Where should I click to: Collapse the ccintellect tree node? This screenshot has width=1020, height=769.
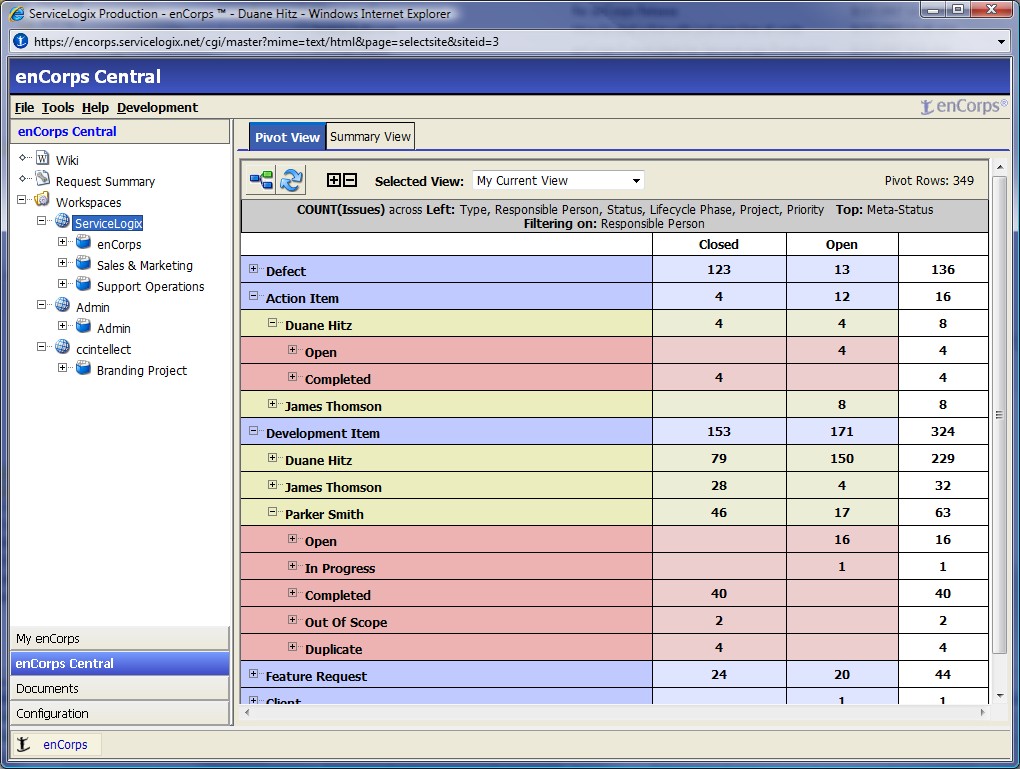(42, 347)
